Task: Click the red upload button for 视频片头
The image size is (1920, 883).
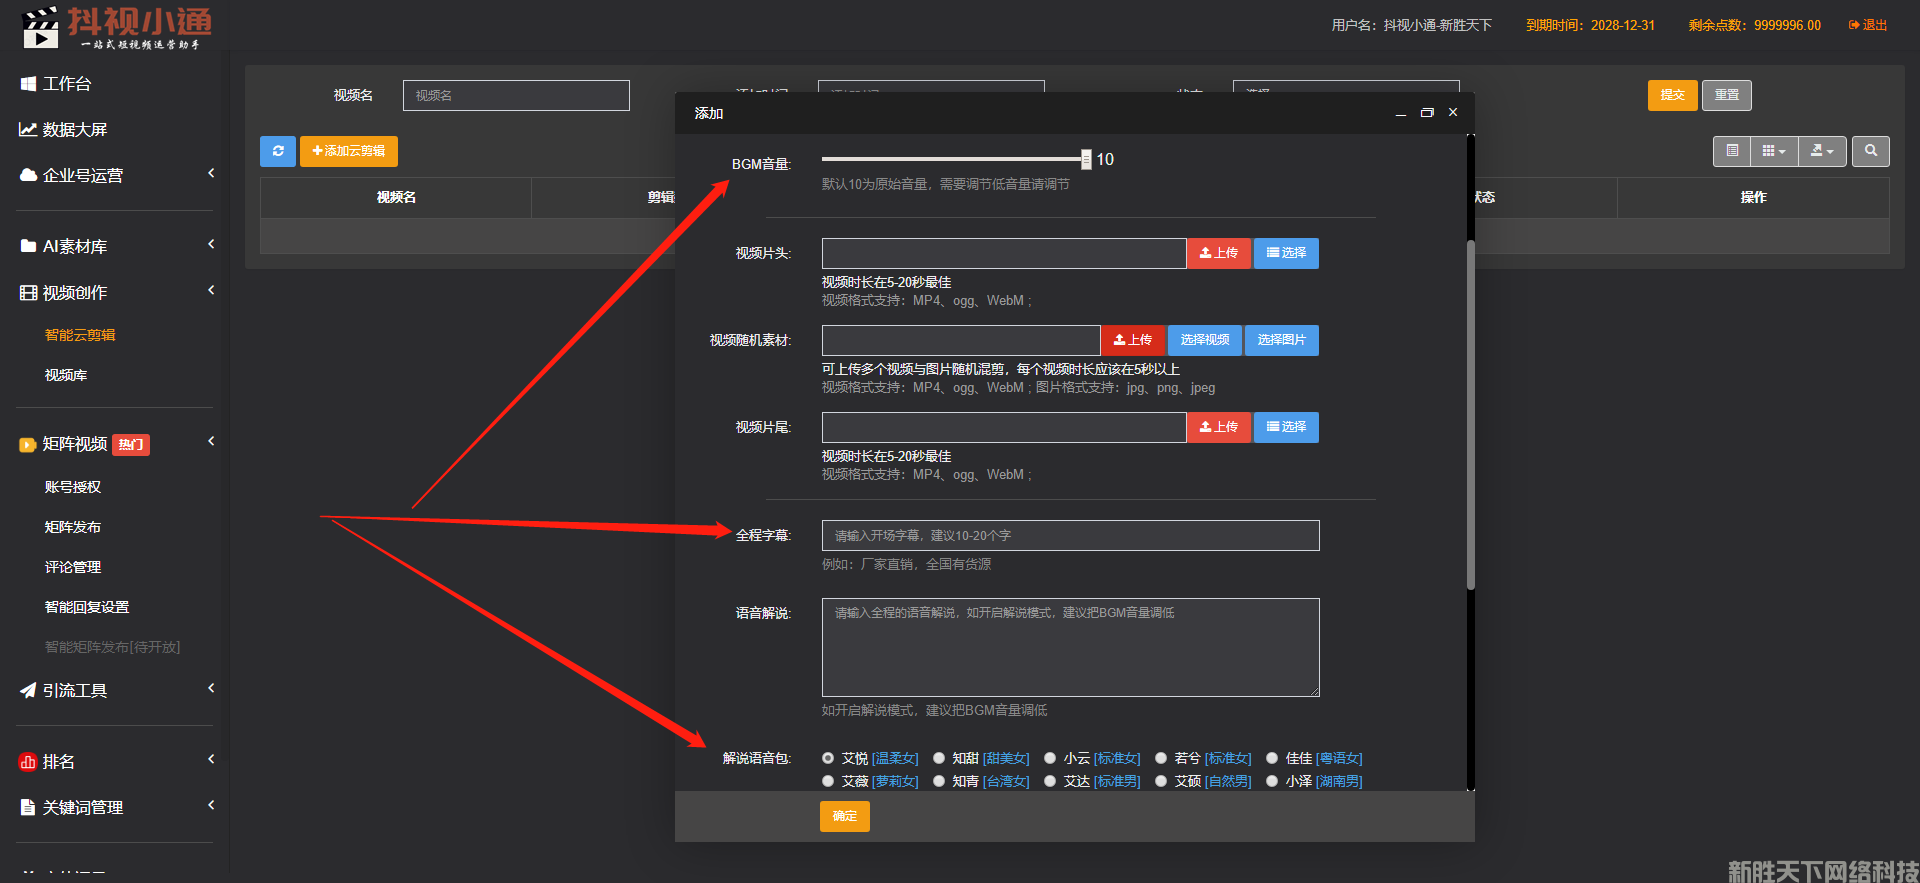Action: (x=1218, y=254)
